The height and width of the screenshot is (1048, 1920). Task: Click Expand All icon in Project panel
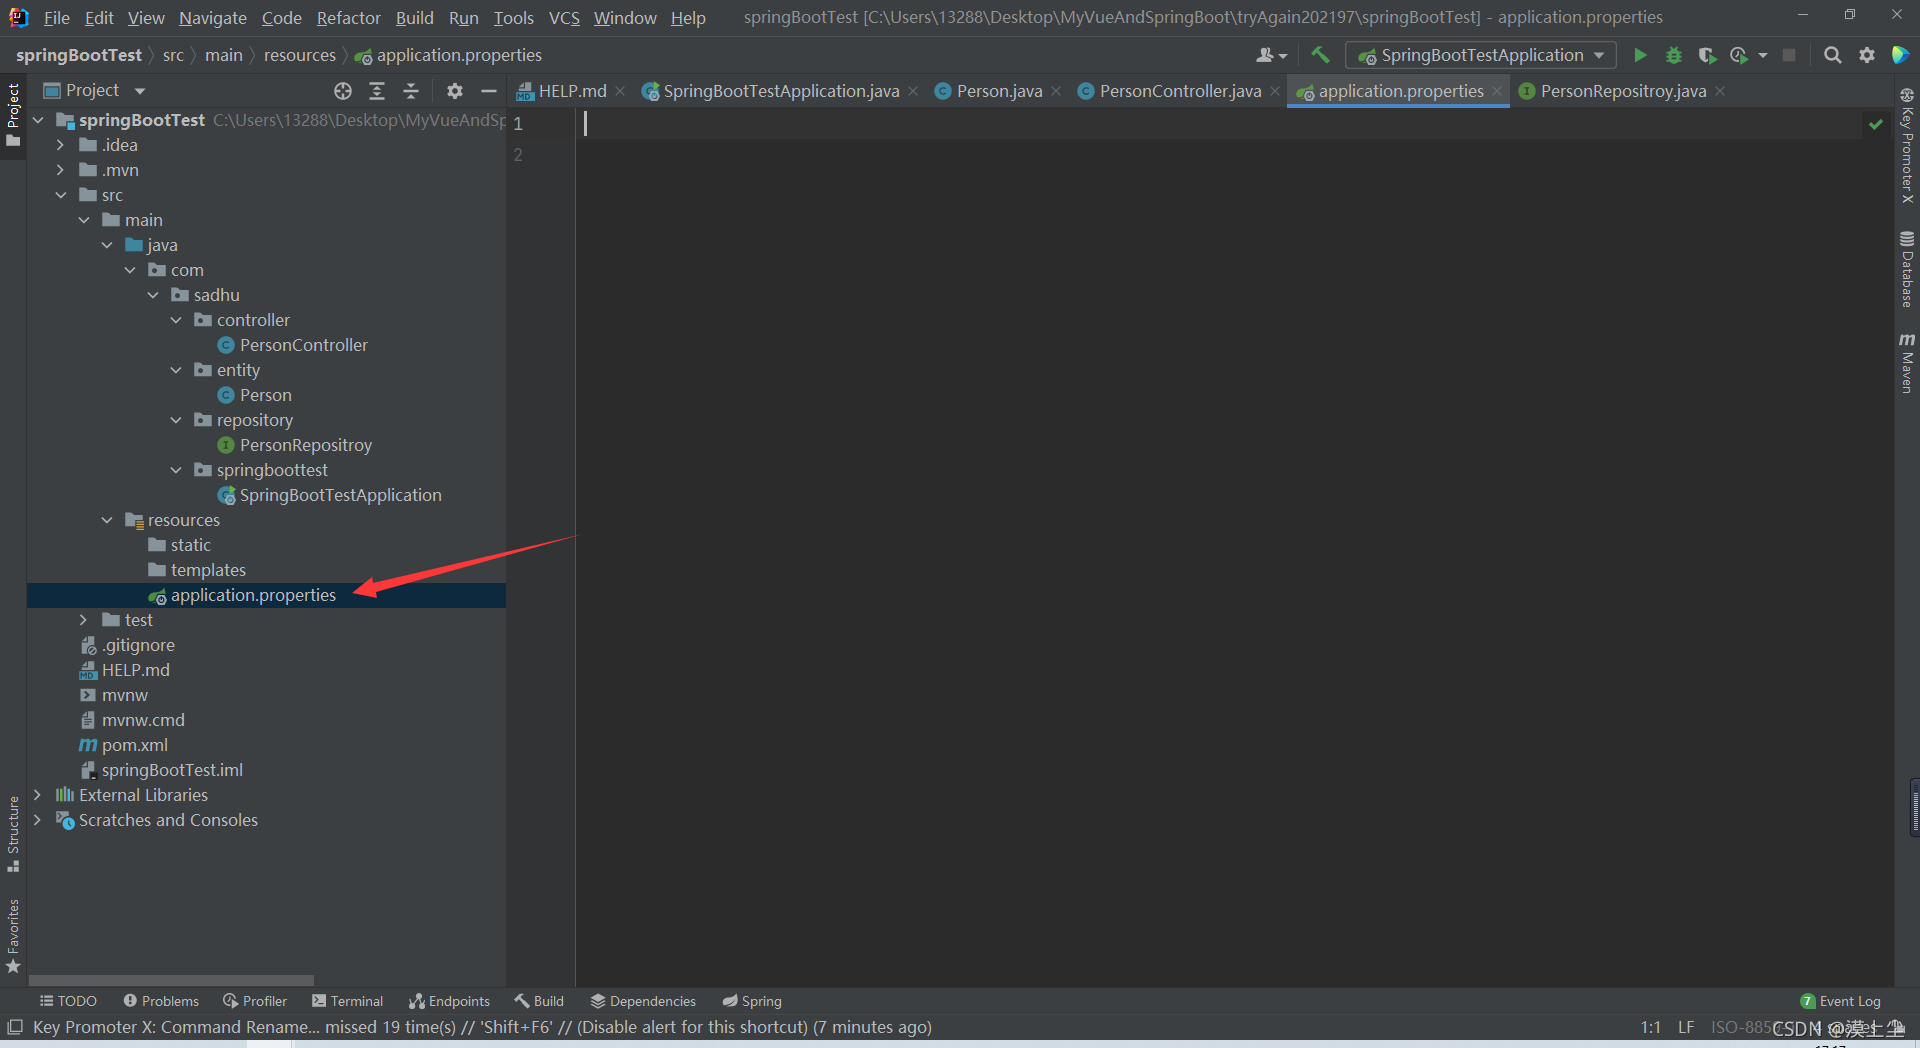[x=377, y=91]
